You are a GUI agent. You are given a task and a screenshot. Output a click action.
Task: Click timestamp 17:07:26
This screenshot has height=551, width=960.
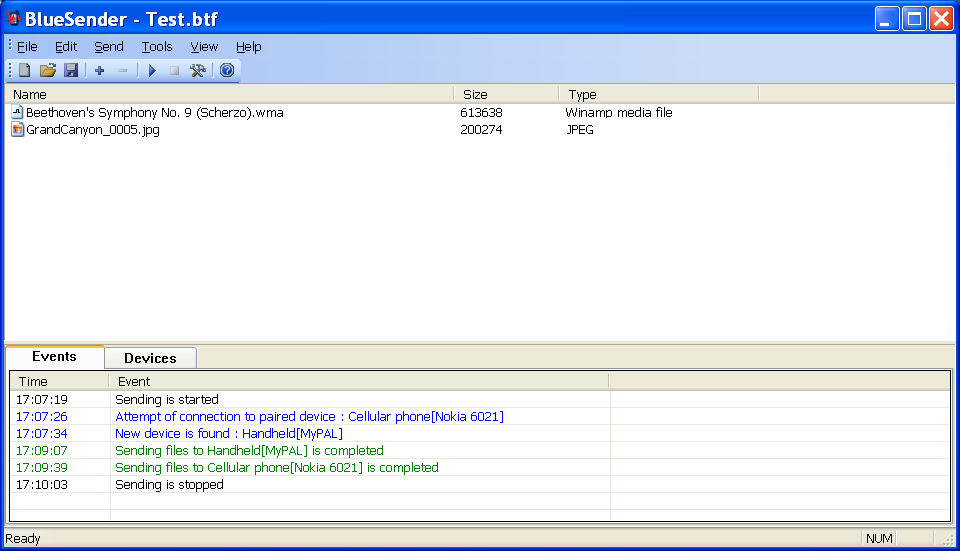(x=42, y=416)
